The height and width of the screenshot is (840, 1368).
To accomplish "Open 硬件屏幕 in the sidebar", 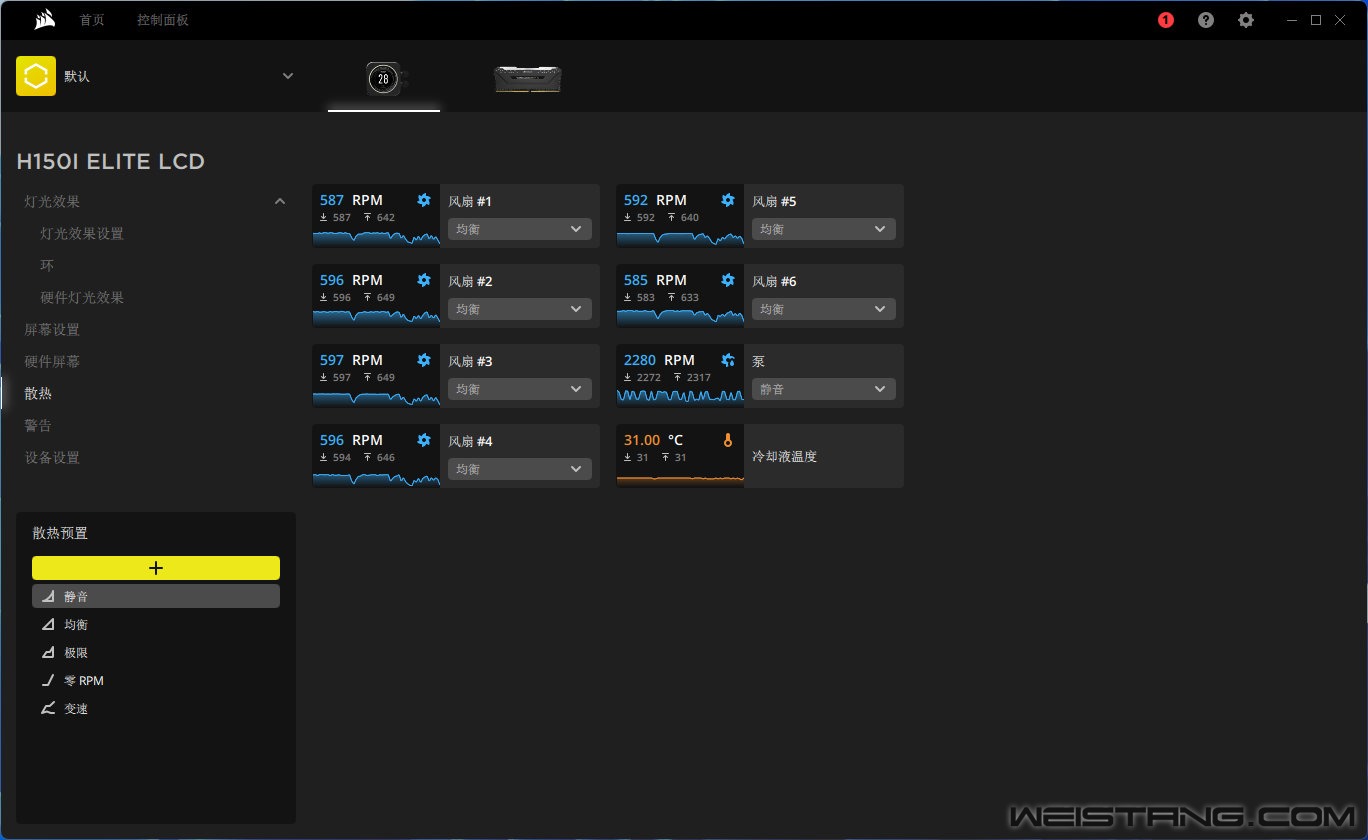I will tap(52, 361).
